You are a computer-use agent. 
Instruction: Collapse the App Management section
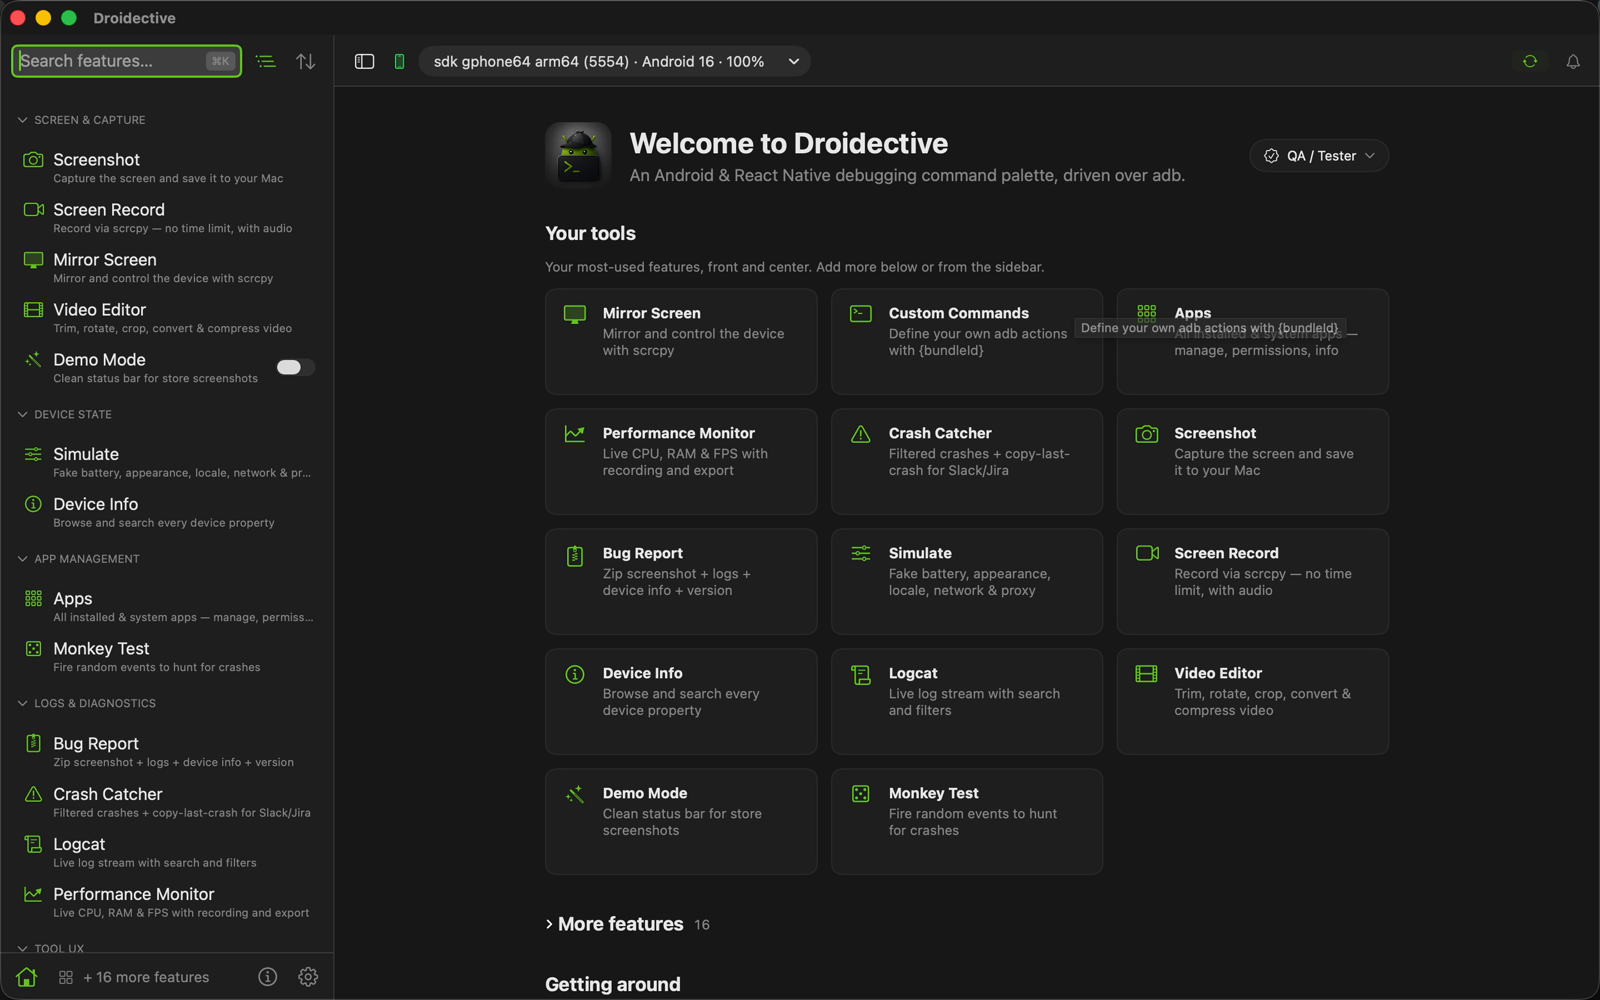click(x=79, y=559)
